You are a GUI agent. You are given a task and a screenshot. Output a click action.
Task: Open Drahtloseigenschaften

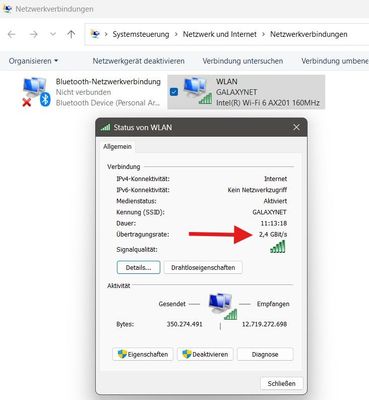click(203, 267)
